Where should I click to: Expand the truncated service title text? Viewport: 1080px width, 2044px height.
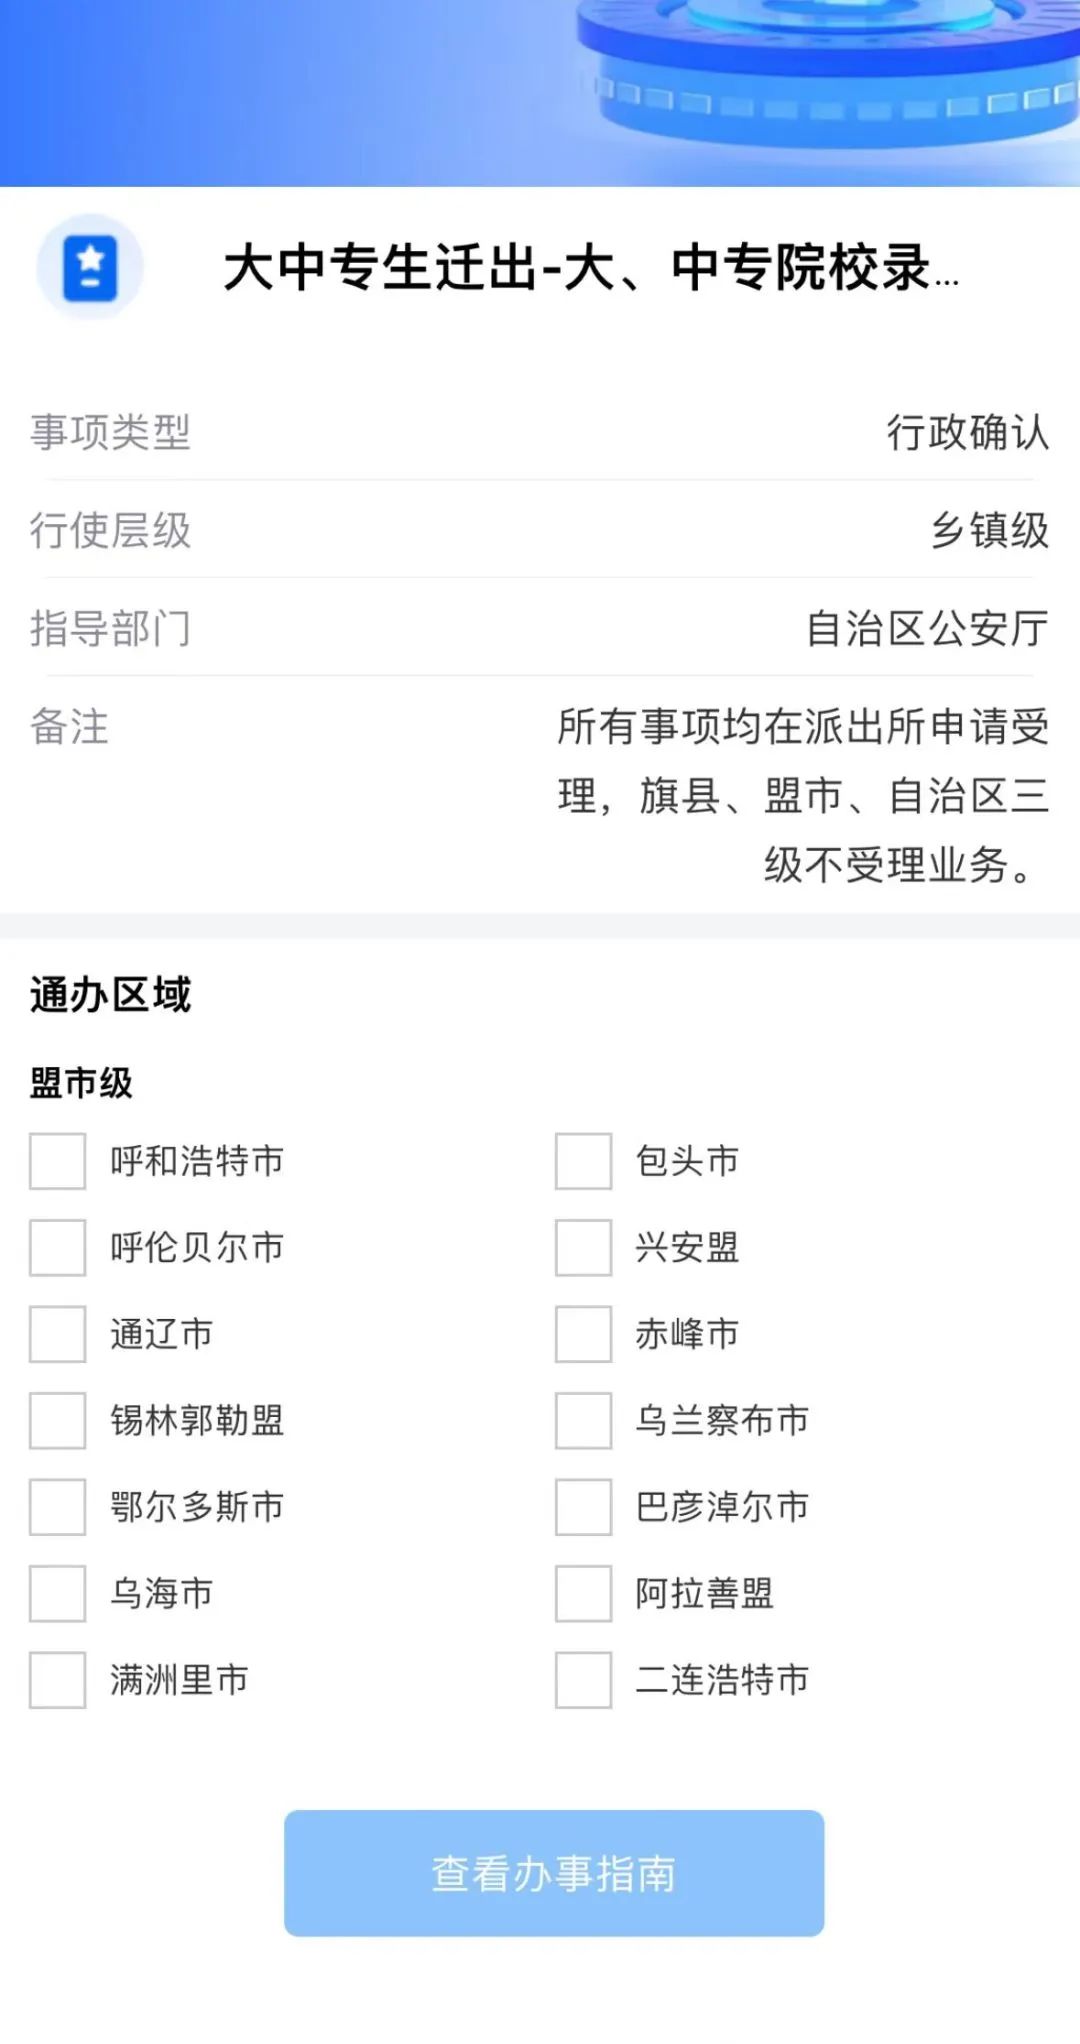tap(590, 268)
